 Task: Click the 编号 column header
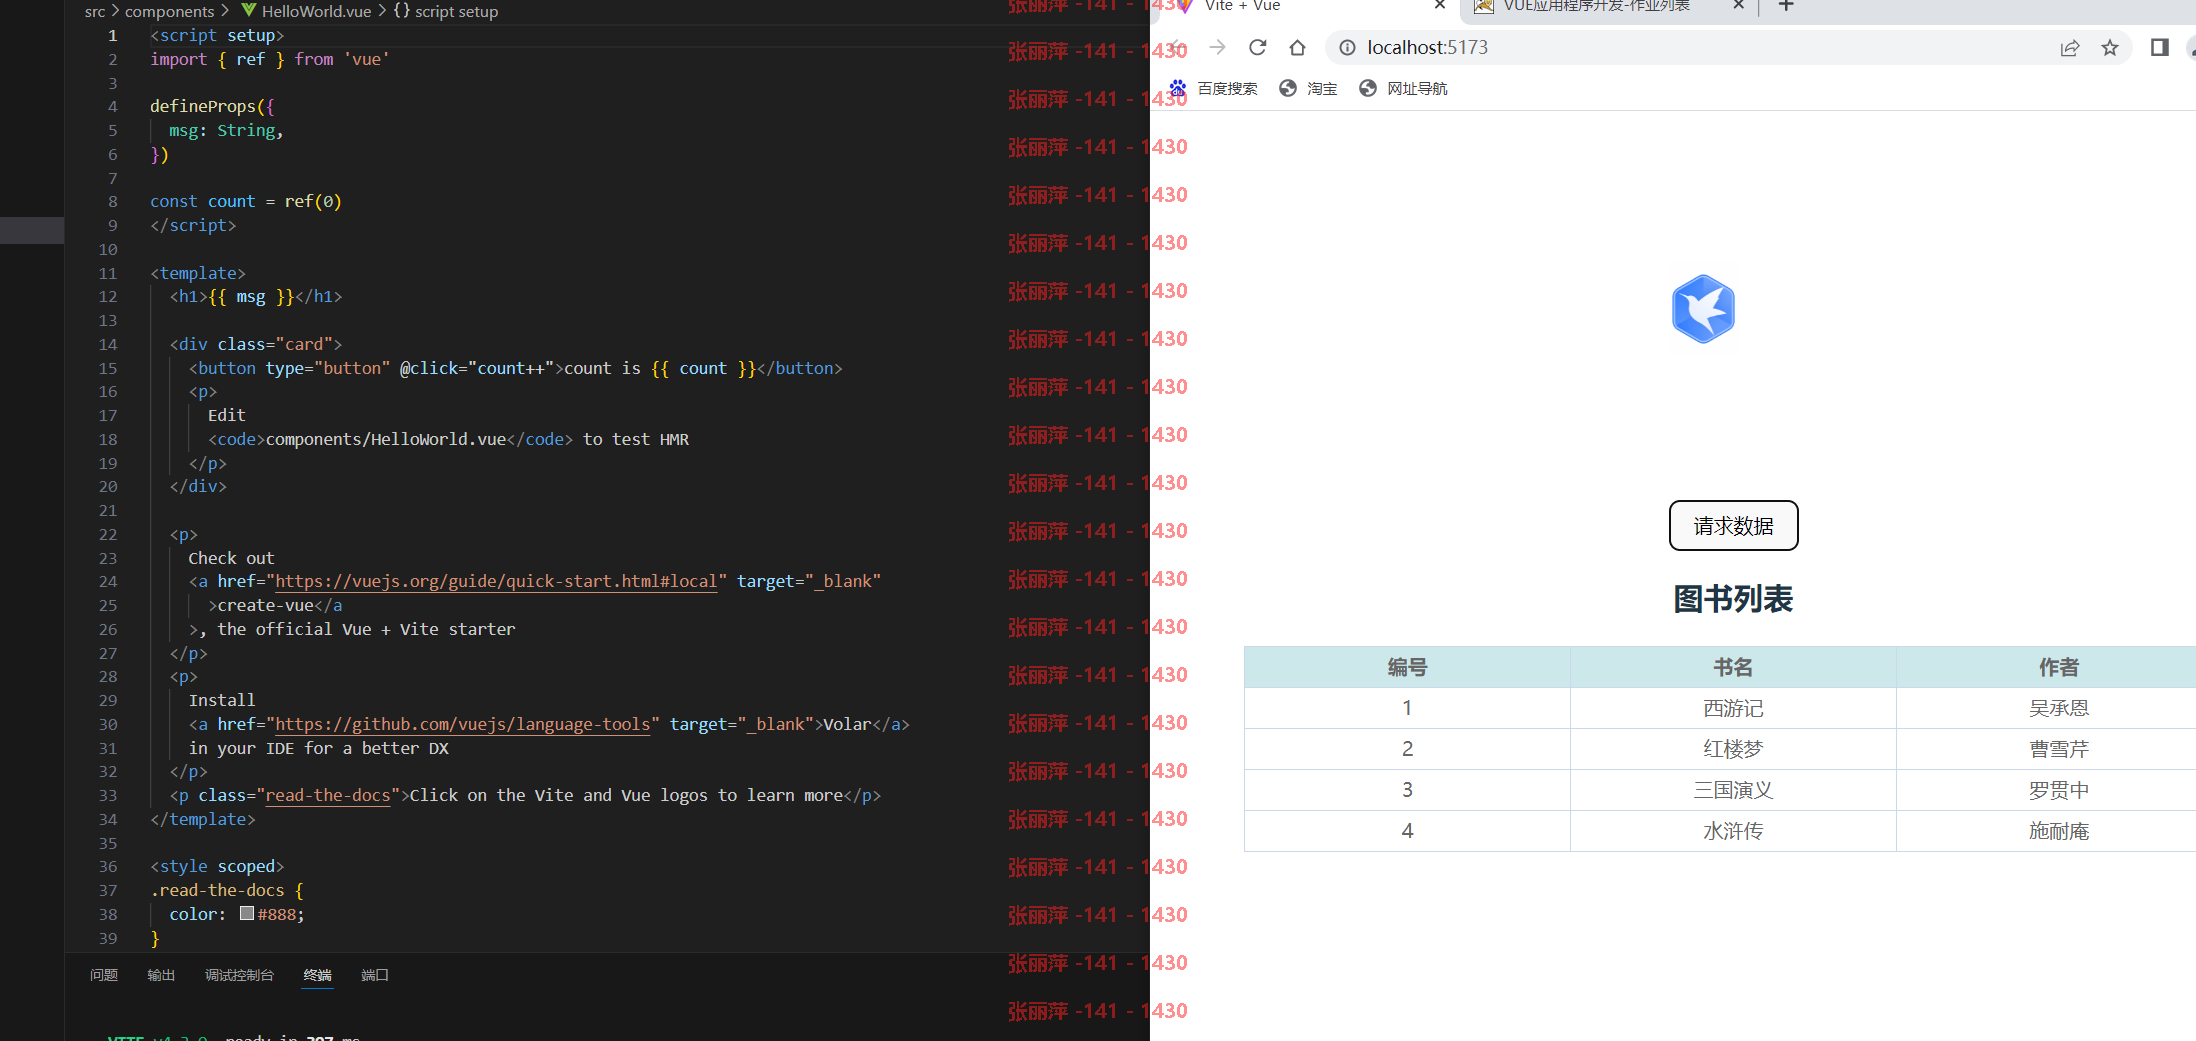[1407, 667]
